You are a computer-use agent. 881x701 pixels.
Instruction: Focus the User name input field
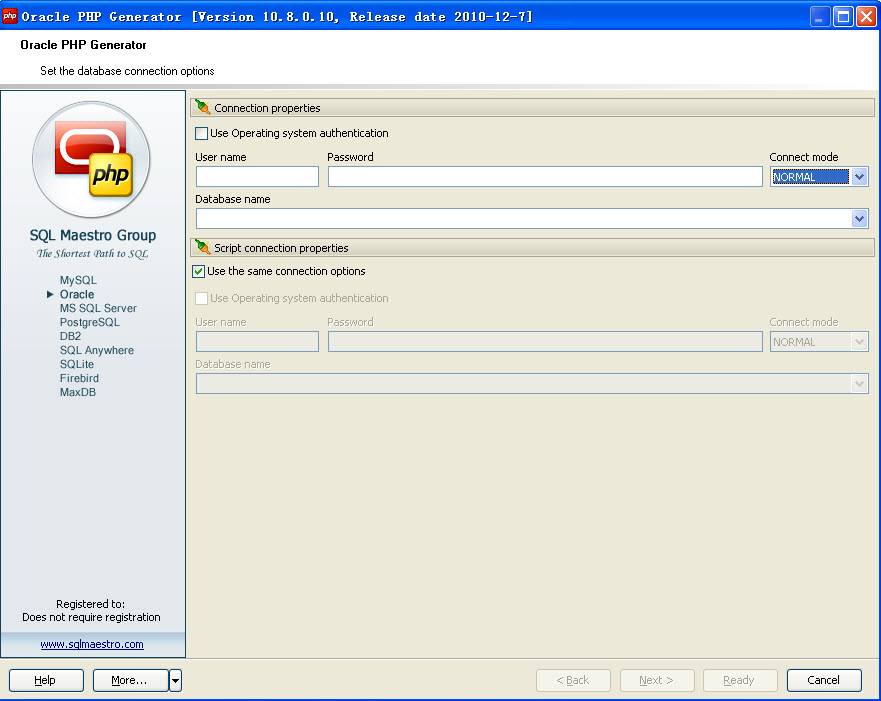click(257, 177)
